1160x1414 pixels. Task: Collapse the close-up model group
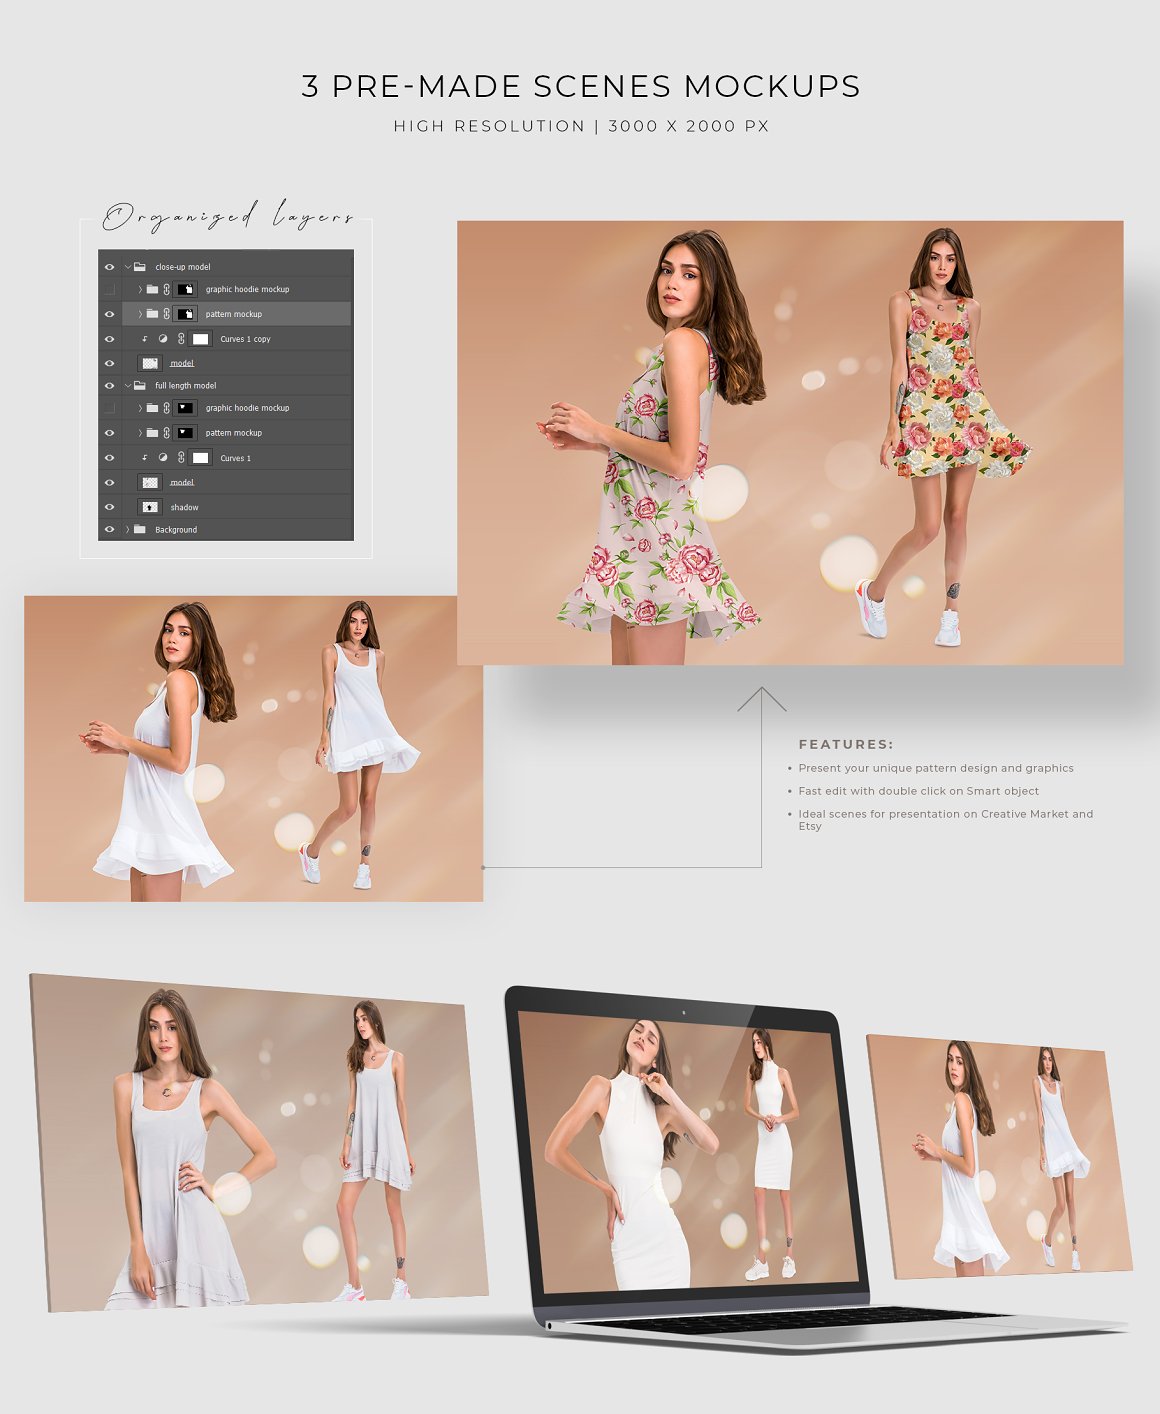click(128, 267)
